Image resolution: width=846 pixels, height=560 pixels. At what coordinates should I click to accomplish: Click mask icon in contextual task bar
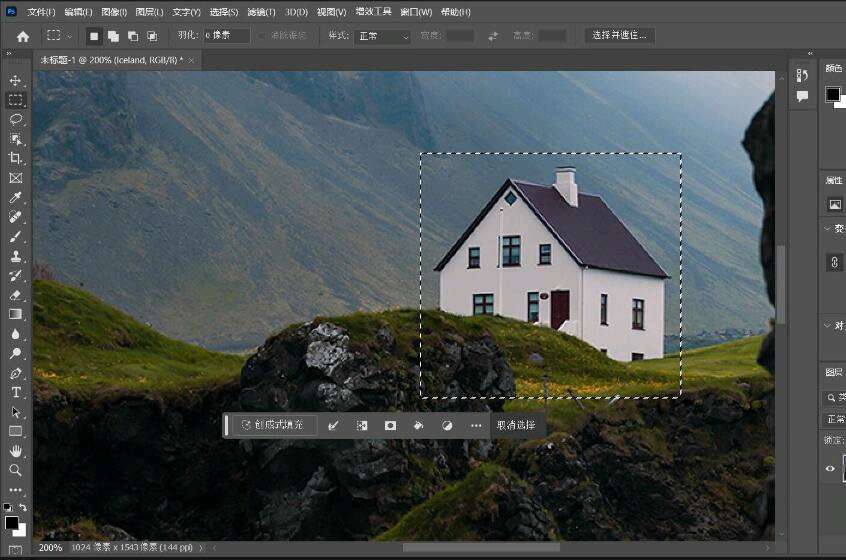[x=390, y=425]
